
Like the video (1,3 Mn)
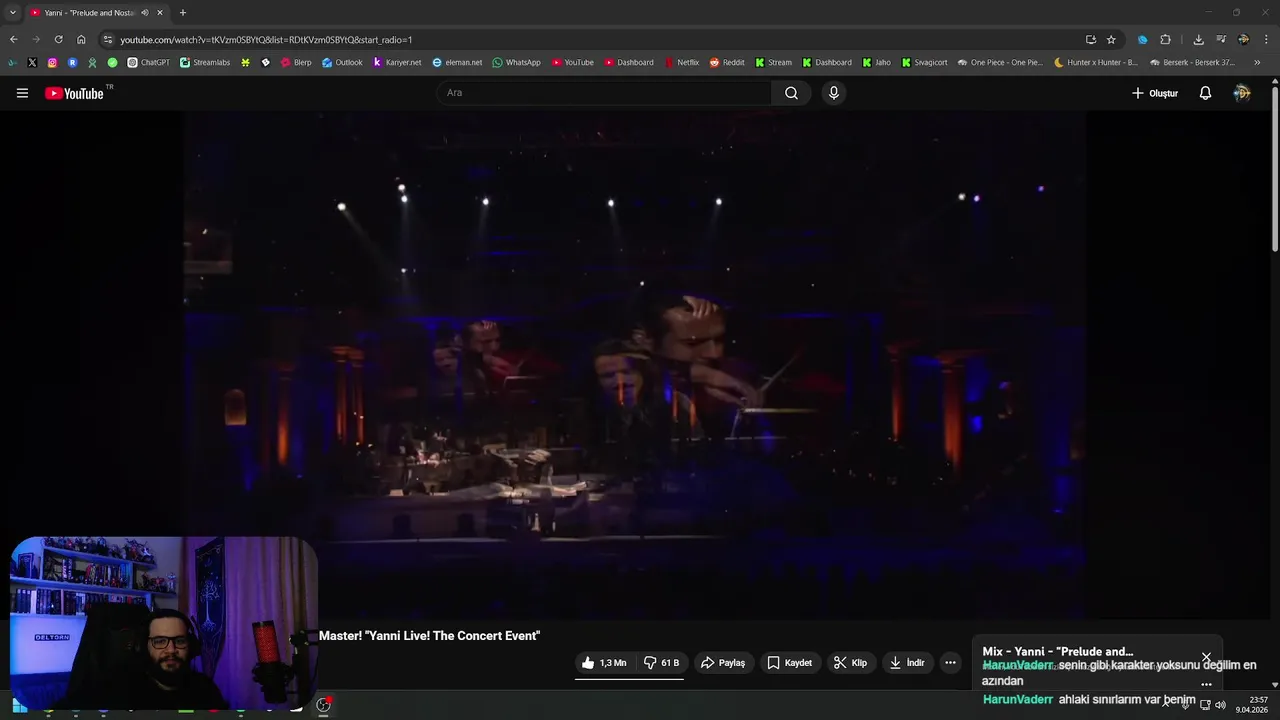pos(604,663)
